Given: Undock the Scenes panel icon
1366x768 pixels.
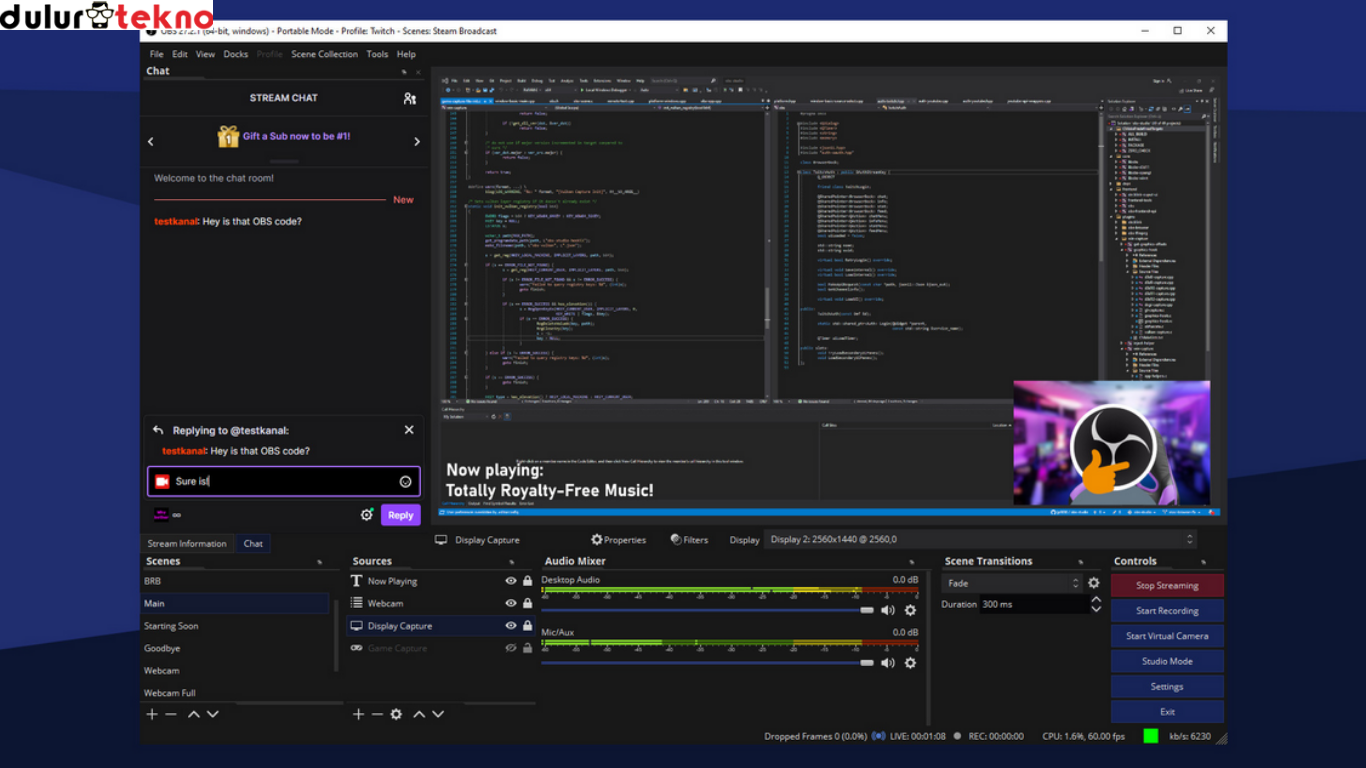Looking at the screenshot, I should pos(320,562).
